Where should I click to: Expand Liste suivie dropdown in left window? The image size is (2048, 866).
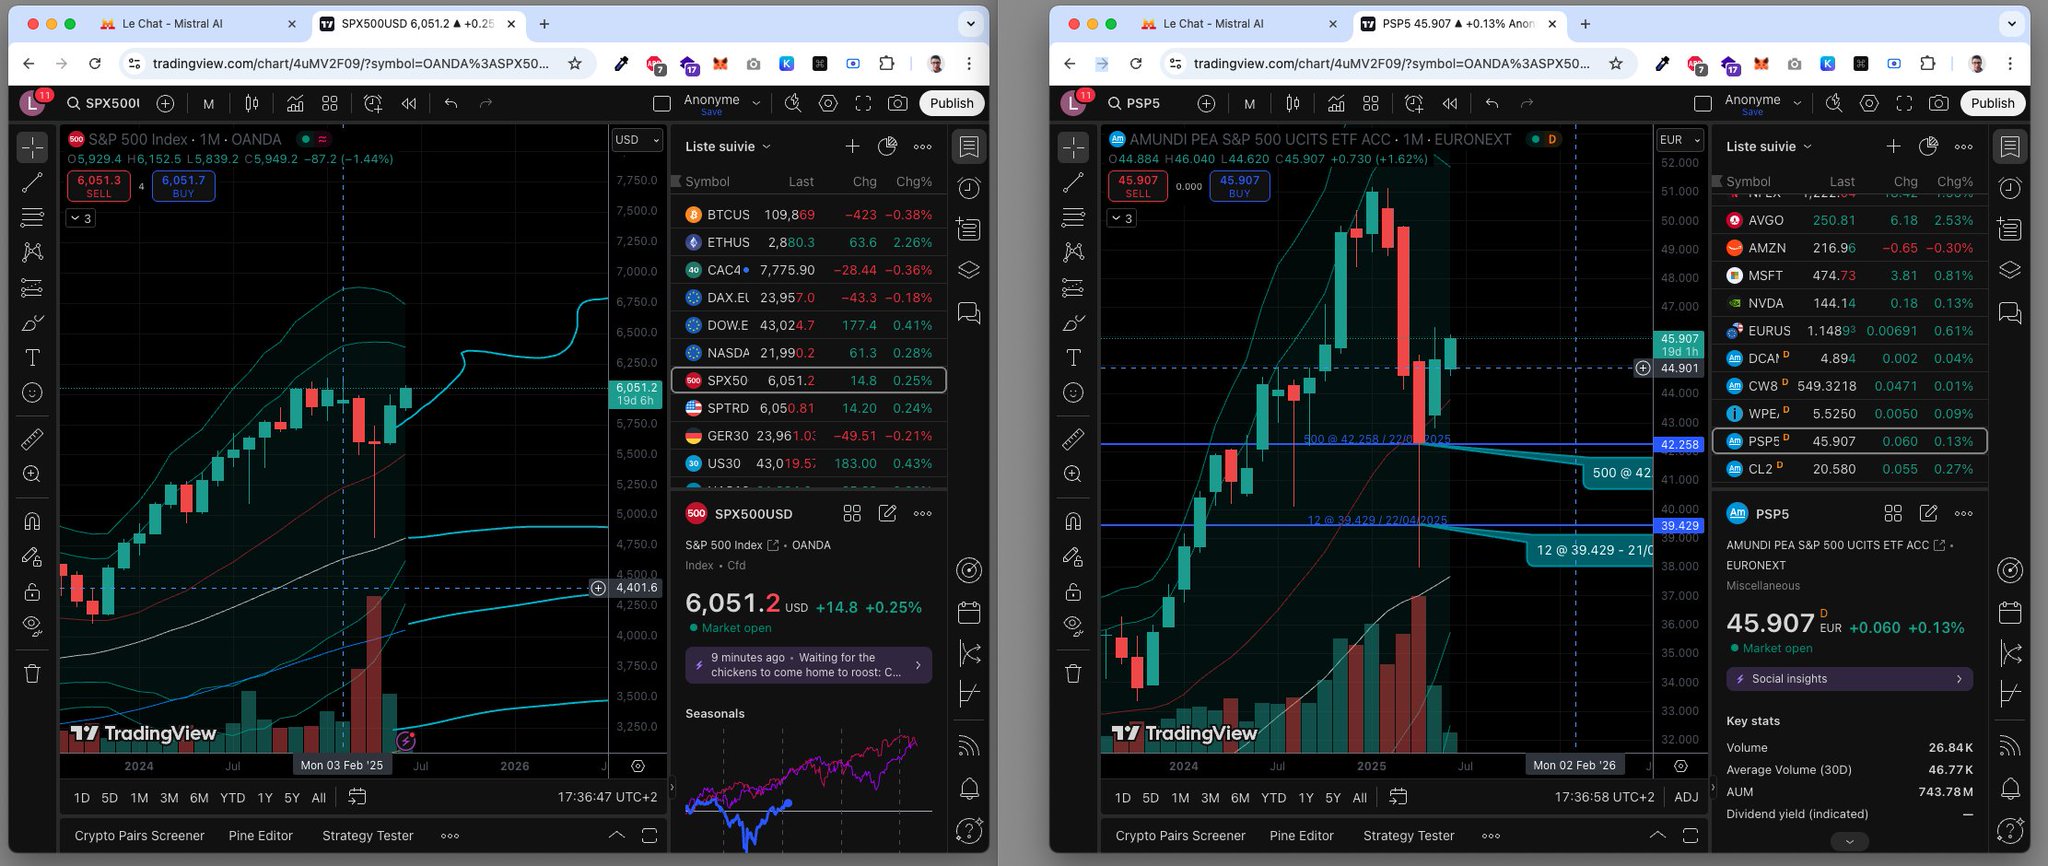728,146
